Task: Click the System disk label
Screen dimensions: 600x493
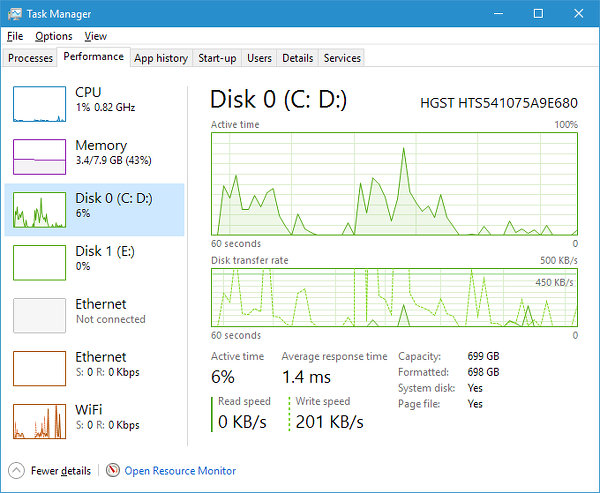Action: pos(427,388)
